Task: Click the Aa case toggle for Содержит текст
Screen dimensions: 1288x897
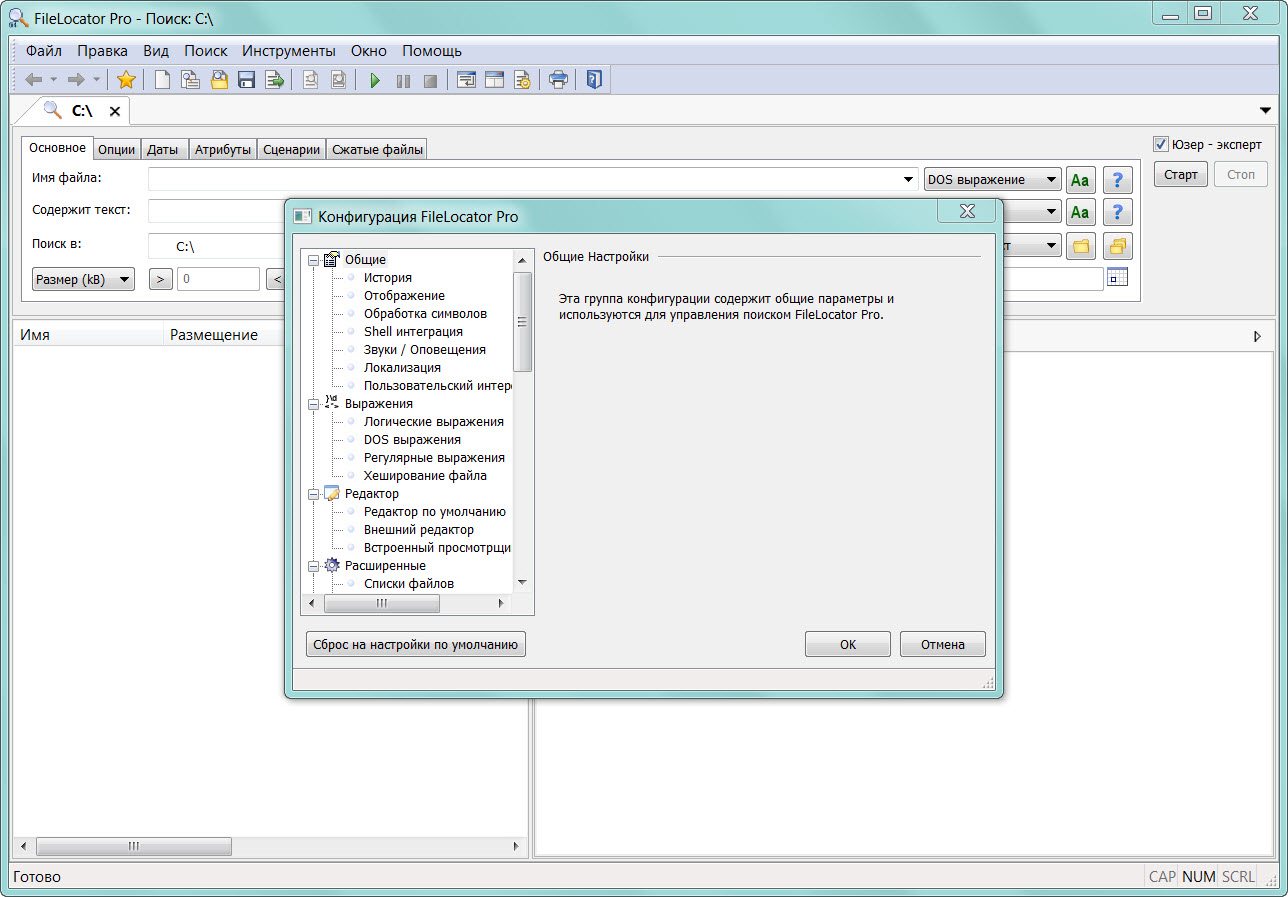Action: 1080,212
